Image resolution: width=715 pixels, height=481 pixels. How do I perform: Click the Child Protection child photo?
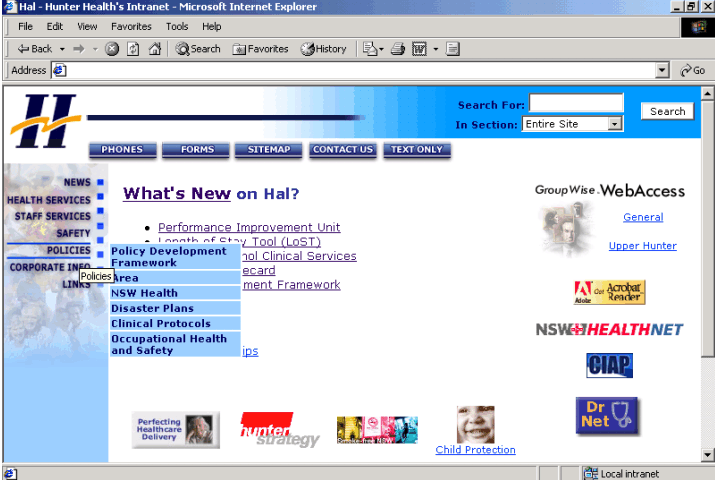[475, 424]
